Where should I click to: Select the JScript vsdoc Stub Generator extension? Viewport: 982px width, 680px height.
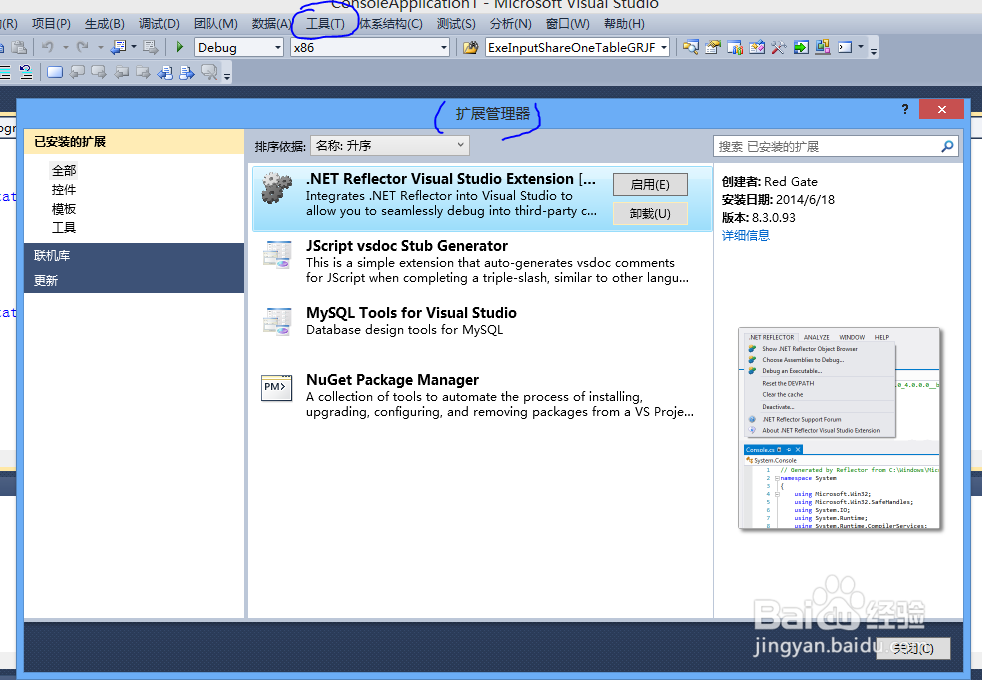481,262
